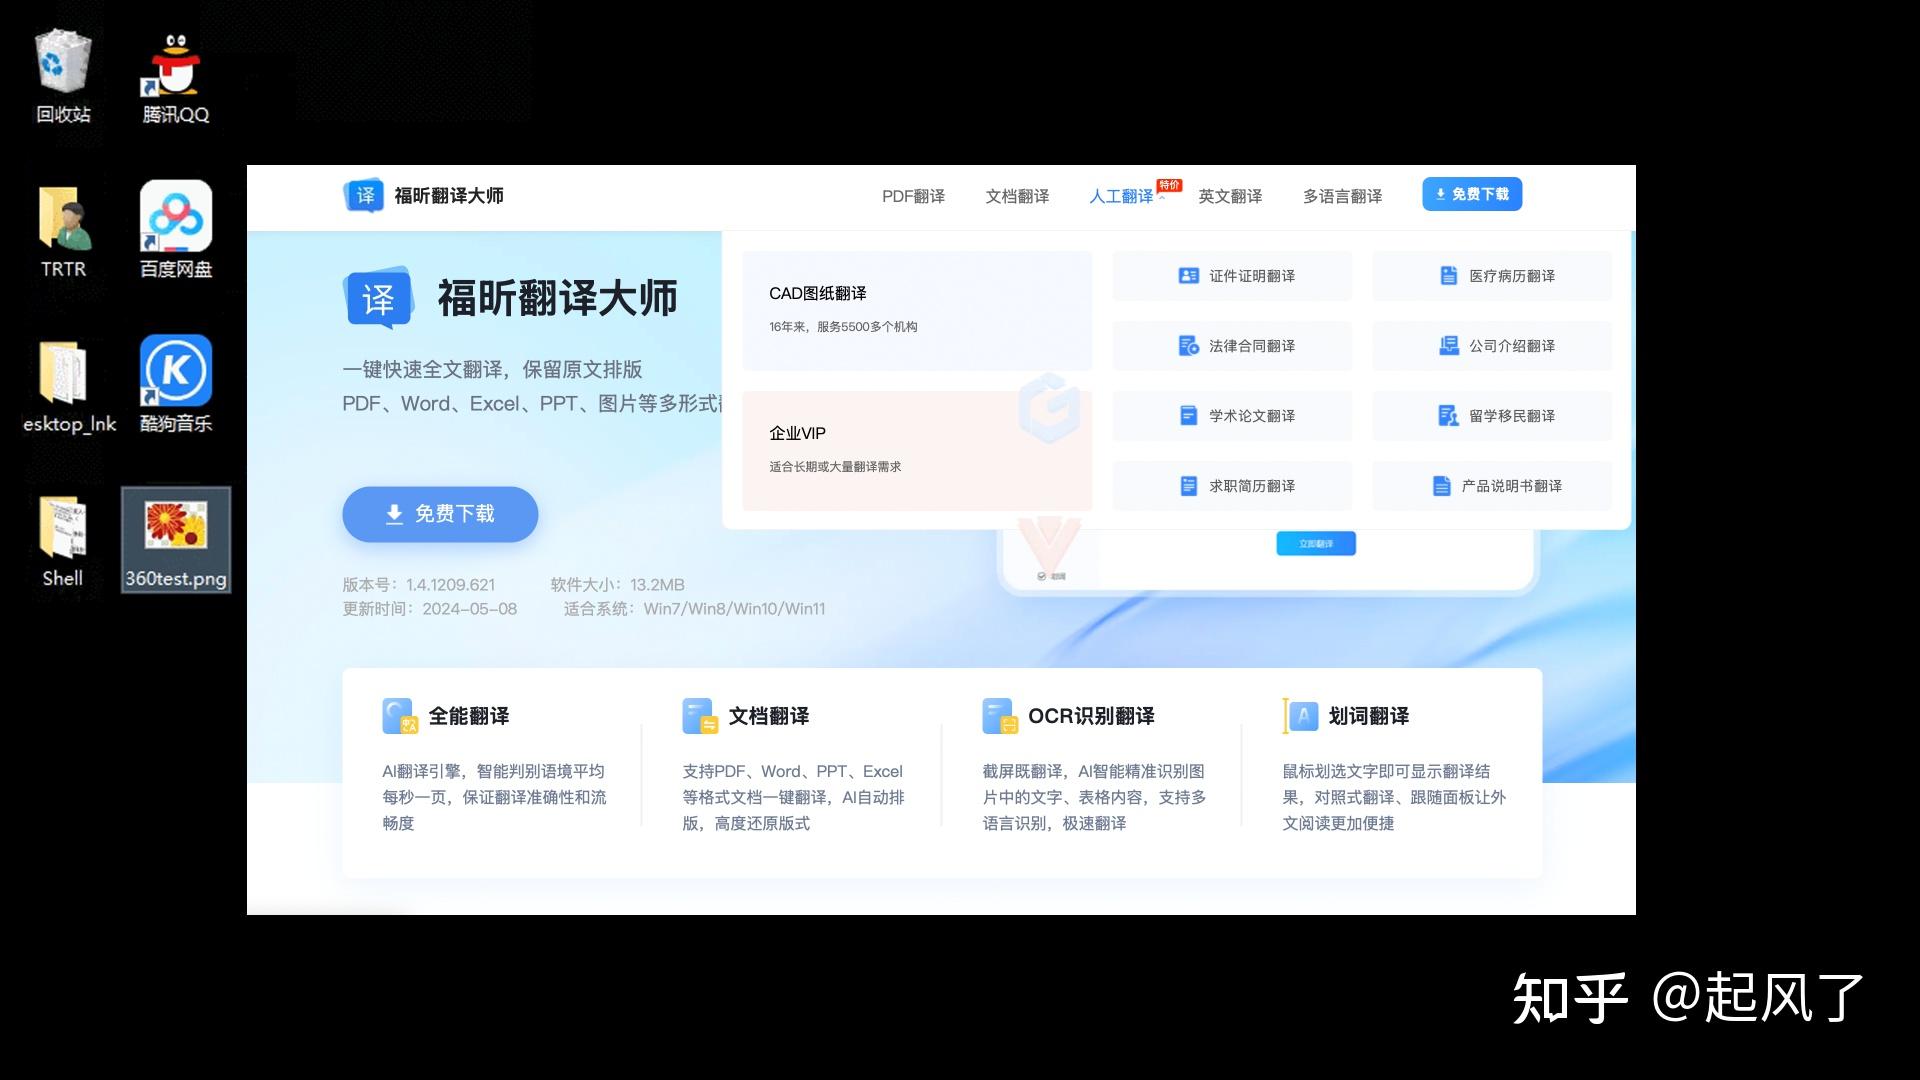Click the header 免费下载 button

(x=1472, y=194)
